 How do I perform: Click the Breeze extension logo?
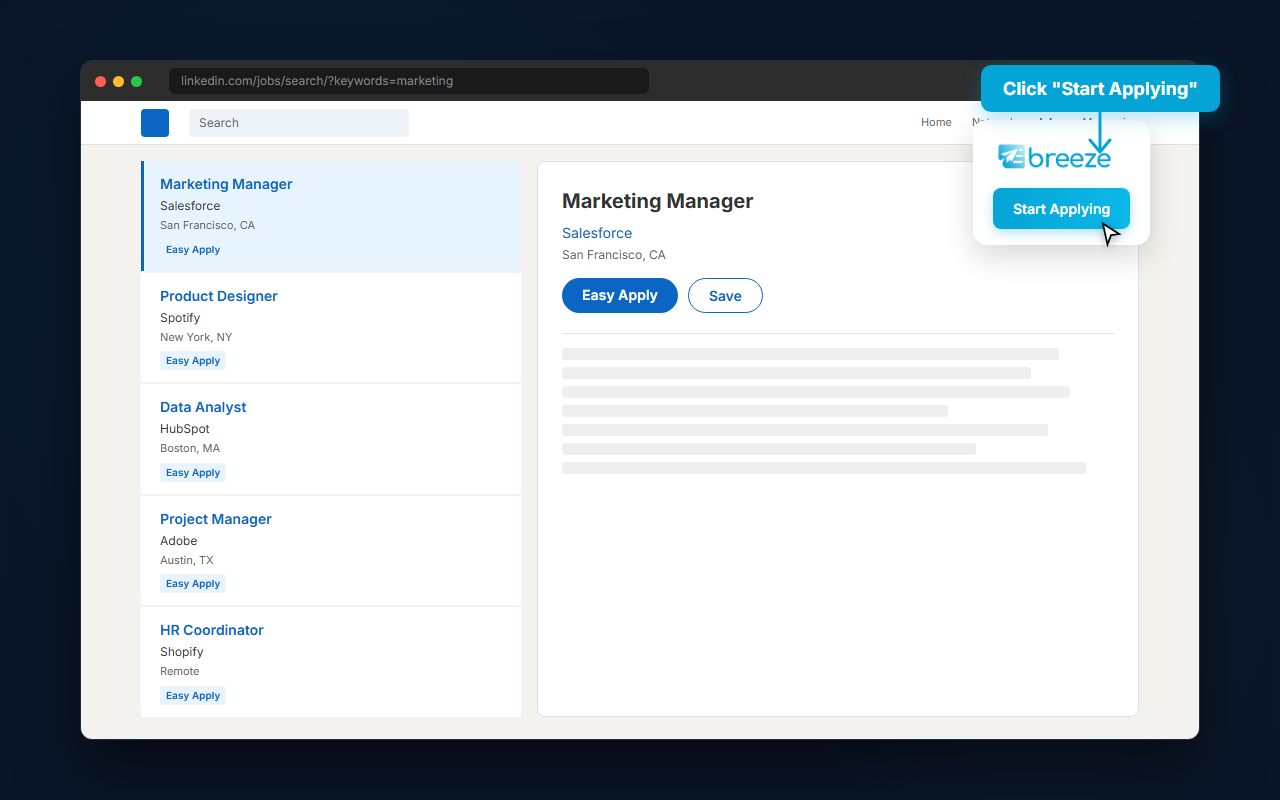click(1053, 155)
